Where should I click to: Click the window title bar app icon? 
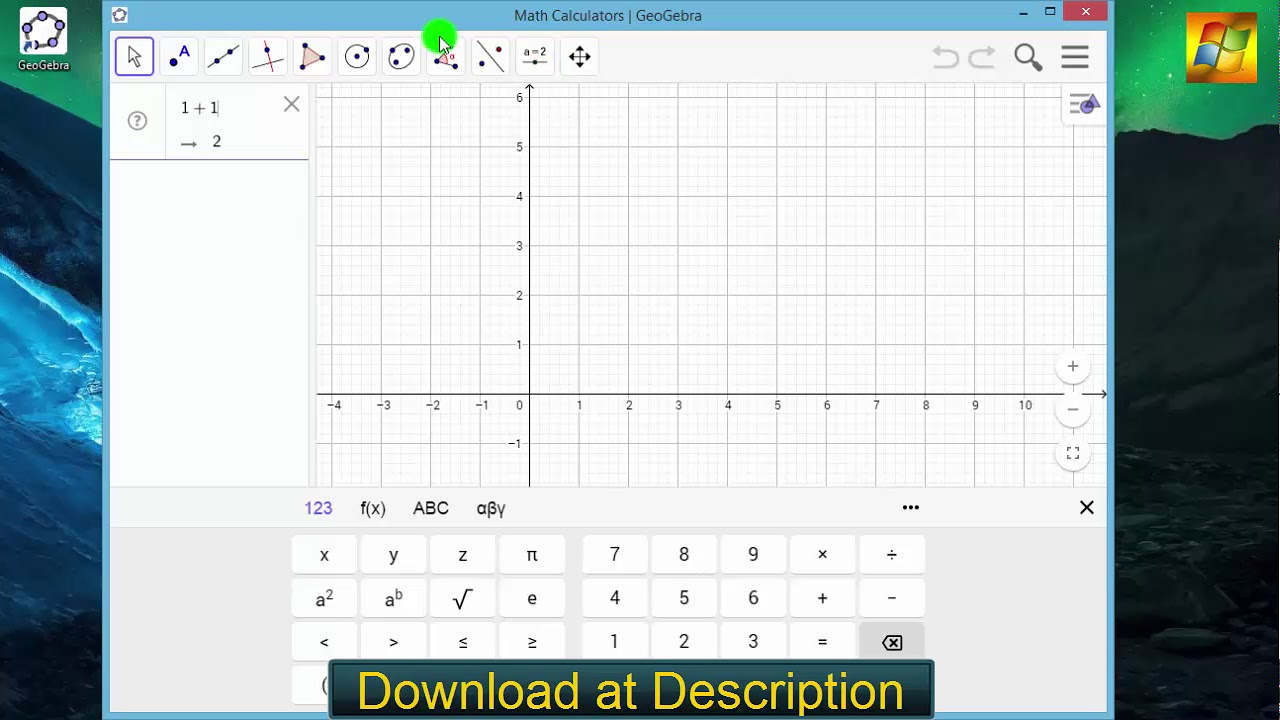point(120,15)
